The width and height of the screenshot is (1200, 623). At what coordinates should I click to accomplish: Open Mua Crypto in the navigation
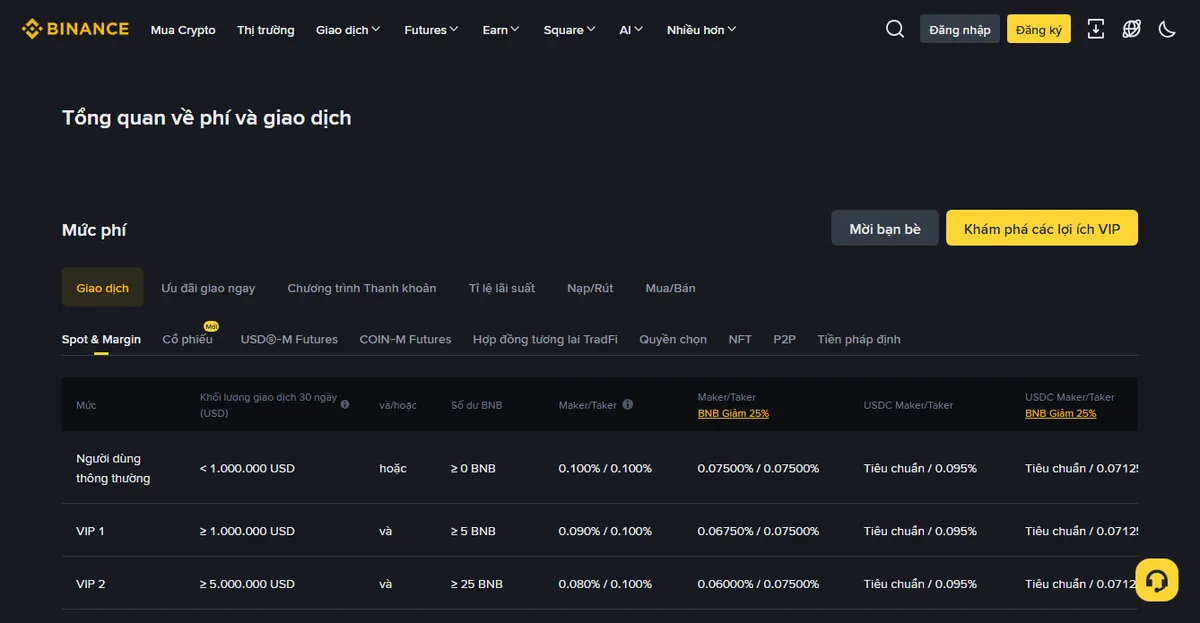point(183,30)
